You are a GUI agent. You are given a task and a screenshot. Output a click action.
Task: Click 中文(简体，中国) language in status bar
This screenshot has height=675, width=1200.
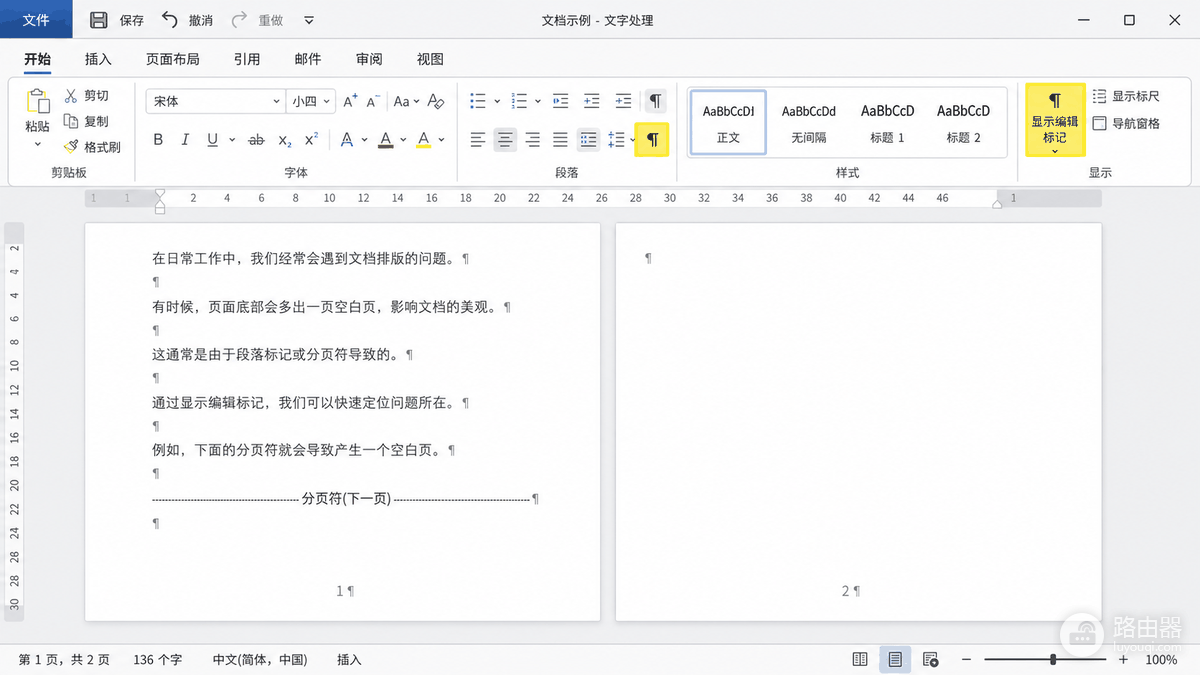pos(260,660)
